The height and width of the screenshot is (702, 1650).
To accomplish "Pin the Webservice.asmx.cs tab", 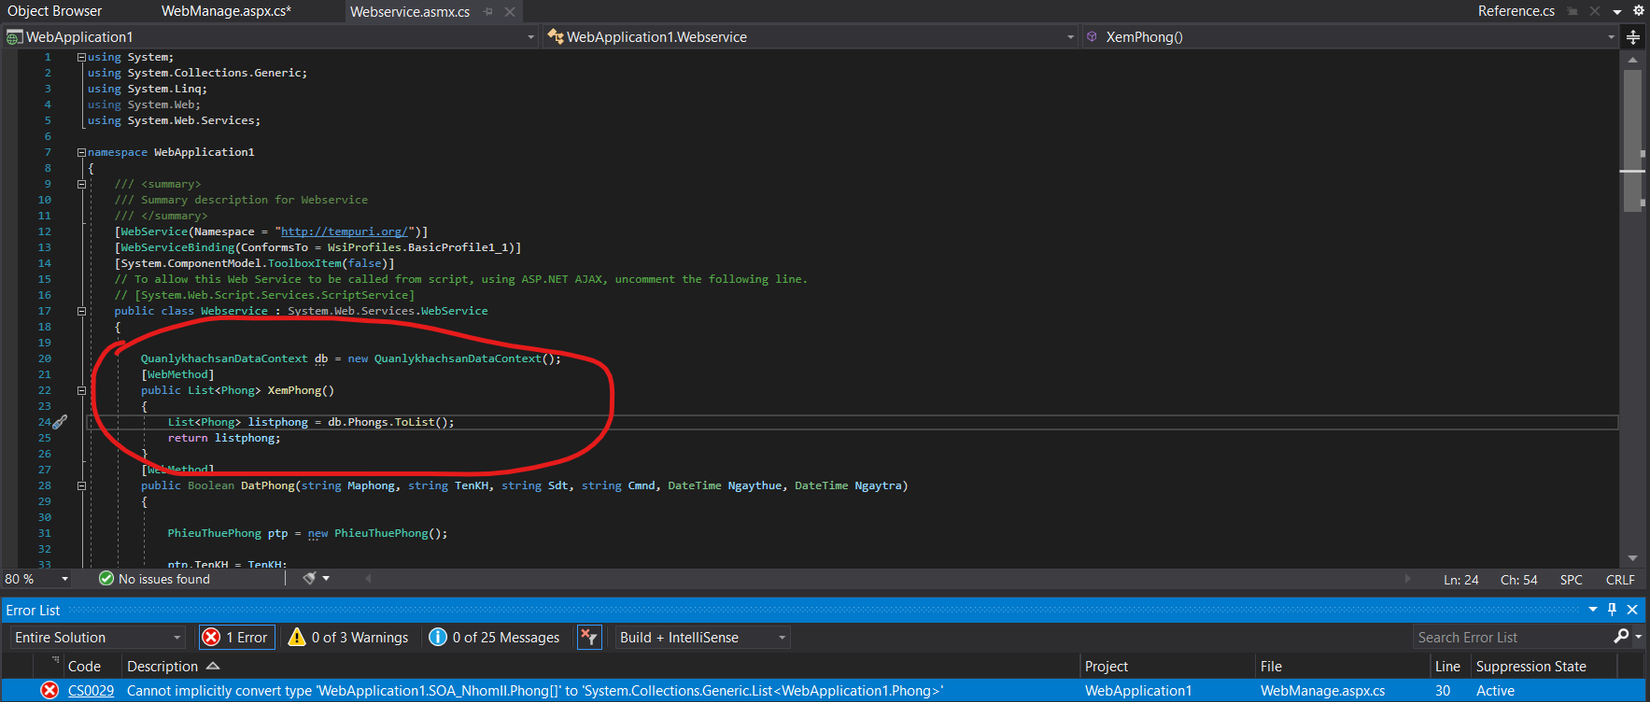I will point(488,12).
